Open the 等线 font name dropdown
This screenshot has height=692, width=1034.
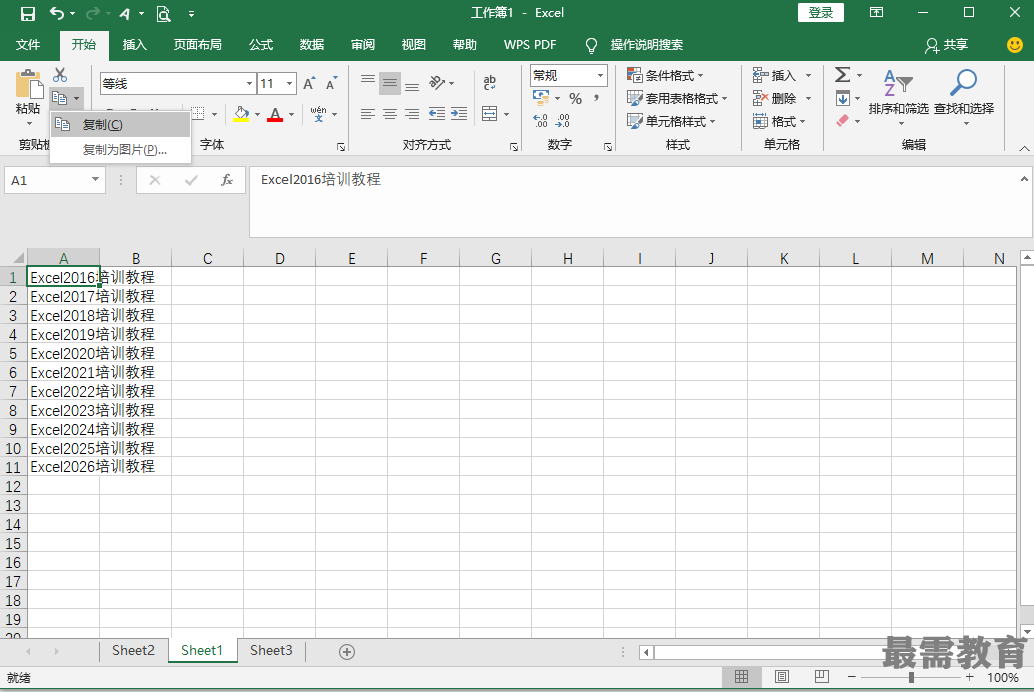(x=249, y=84)
